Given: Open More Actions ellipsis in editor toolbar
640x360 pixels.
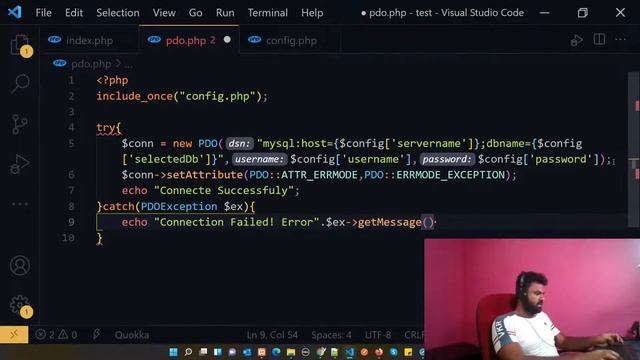Looking at the screenshot, I should coord(620,40).
